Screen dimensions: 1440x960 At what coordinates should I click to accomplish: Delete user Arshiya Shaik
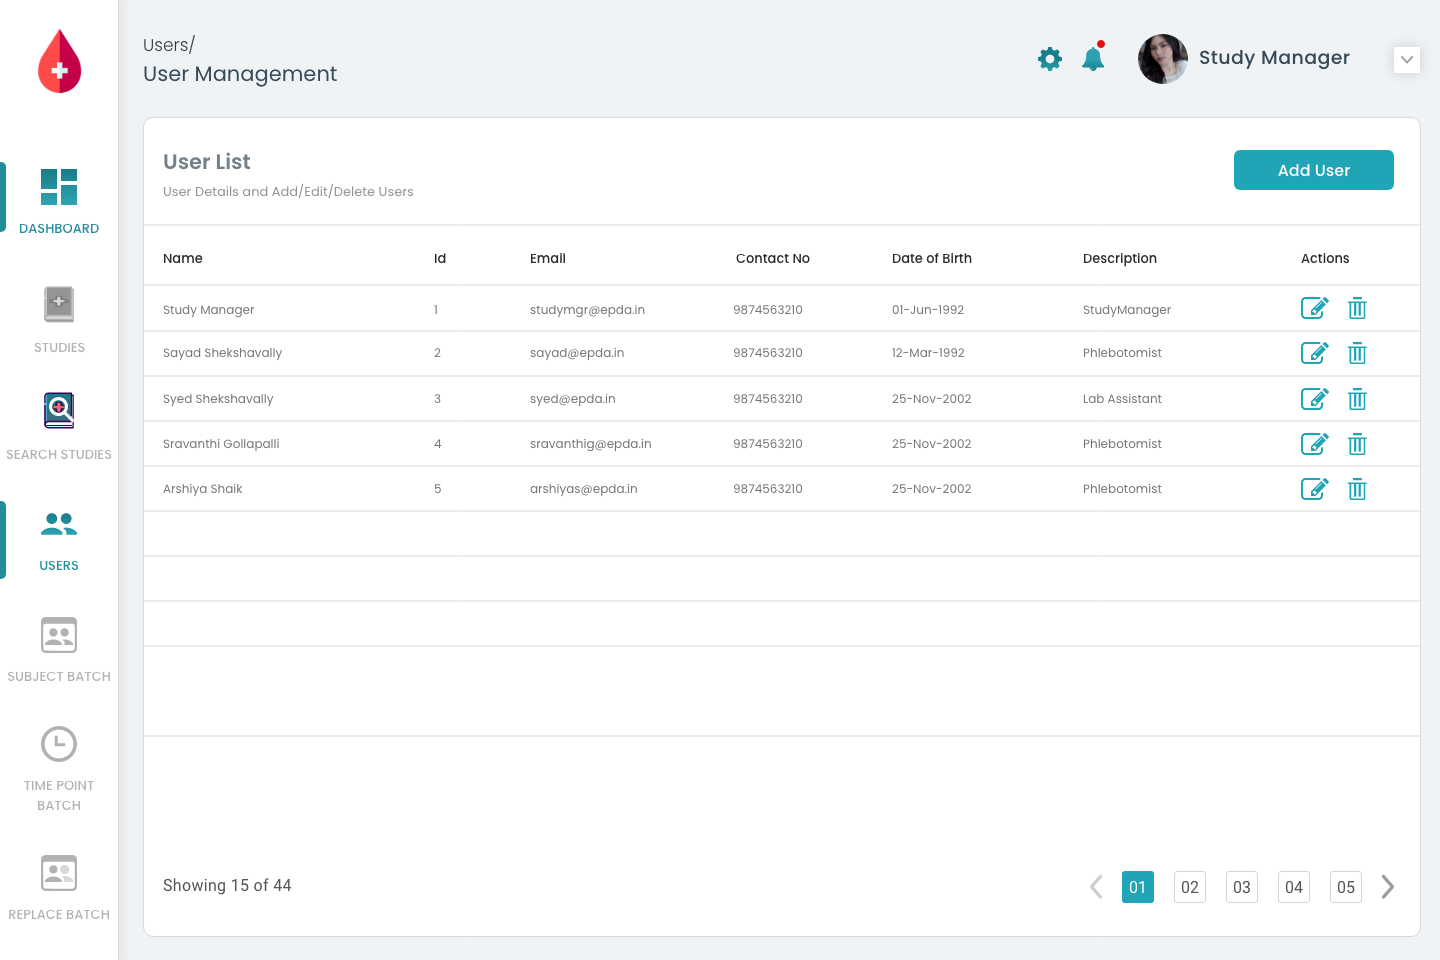1357,489
